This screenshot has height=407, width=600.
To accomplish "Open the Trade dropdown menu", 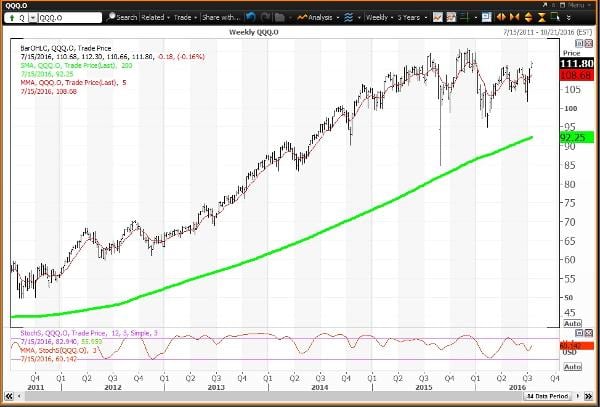I will click(185, 17).
